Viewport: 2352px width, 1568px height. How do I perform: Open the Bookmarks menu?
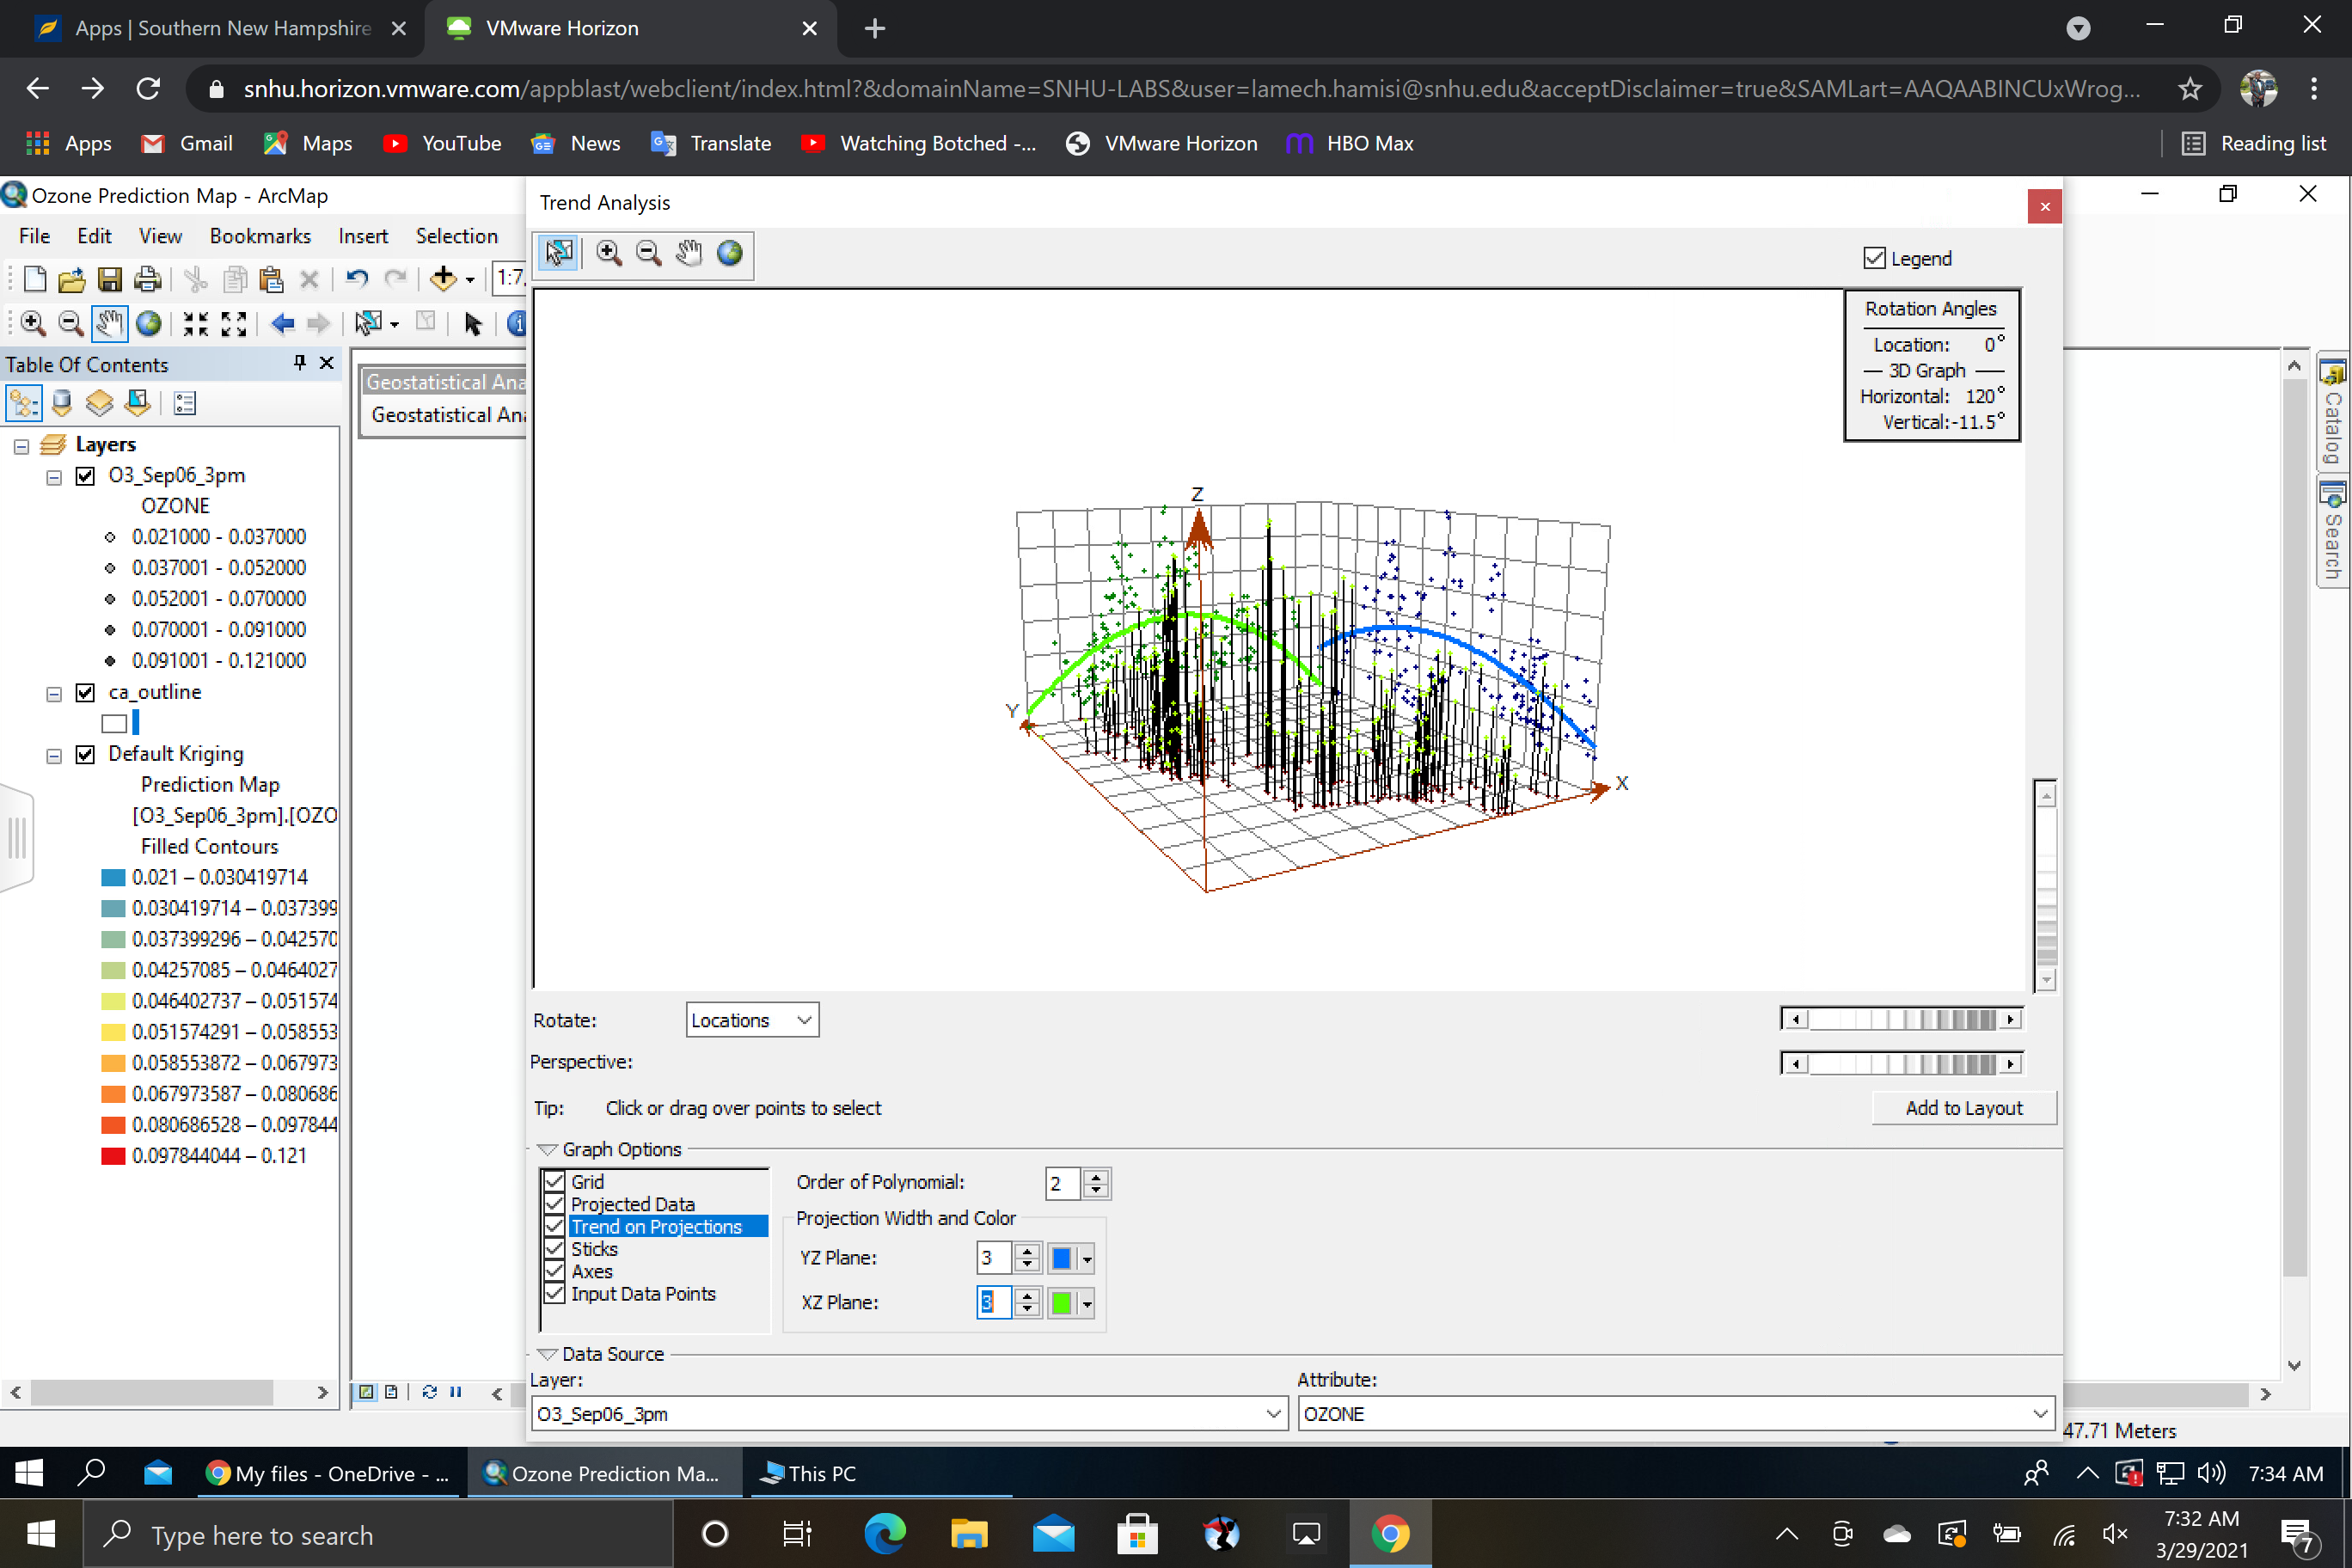click(x=260, y=236)
